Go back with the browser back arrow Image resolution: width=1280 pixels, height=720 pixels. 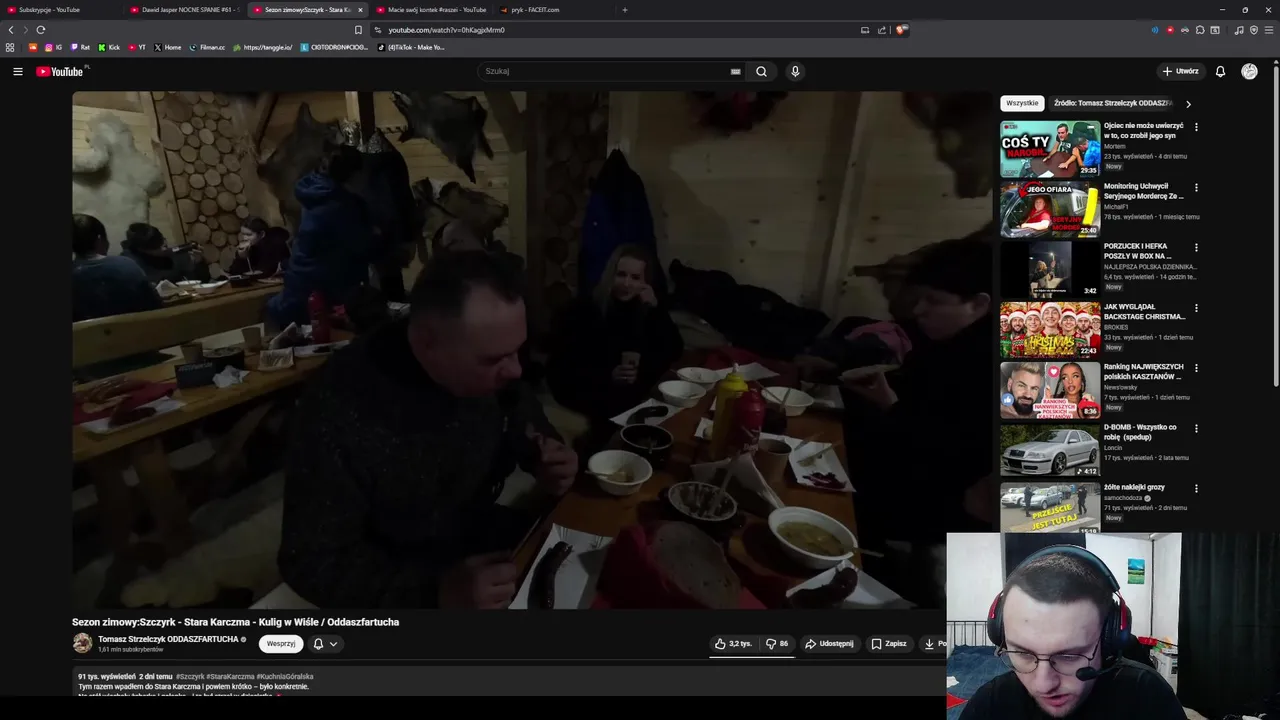tap(11, 30)
